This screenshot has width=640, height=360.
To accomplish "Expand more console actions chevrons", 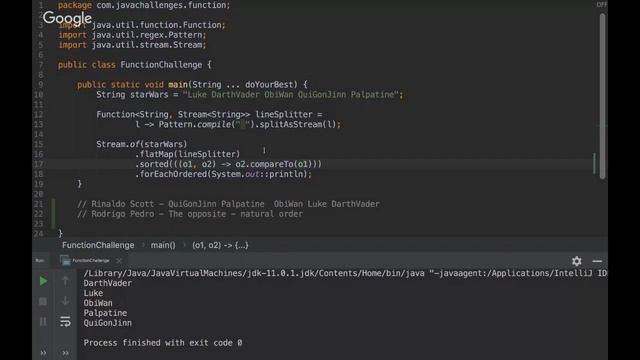I will 65,353.
